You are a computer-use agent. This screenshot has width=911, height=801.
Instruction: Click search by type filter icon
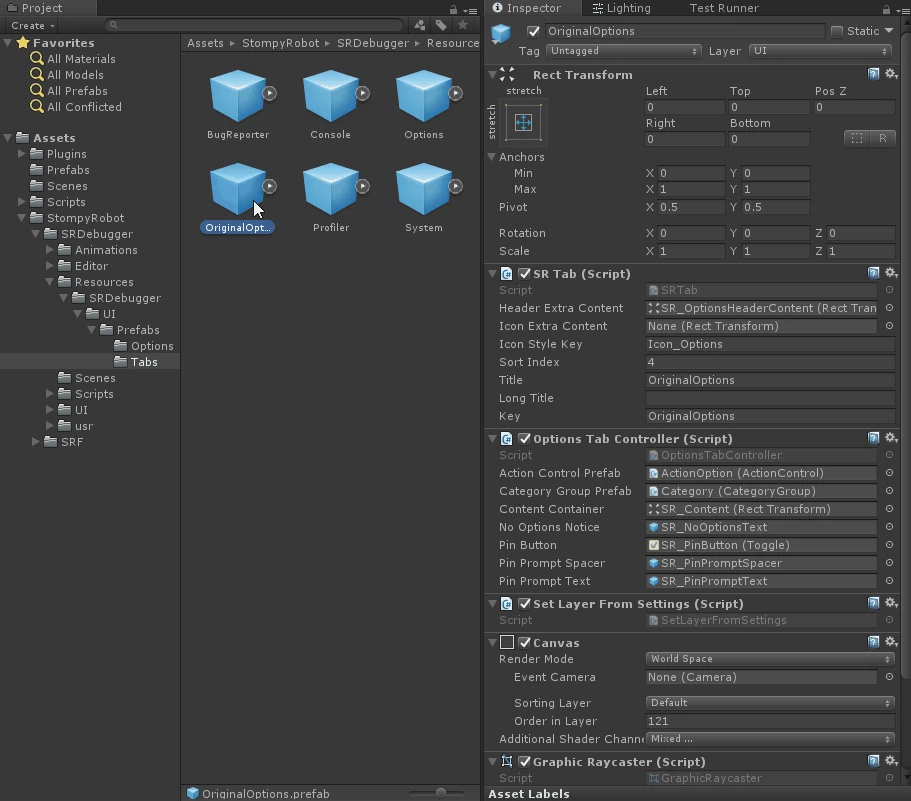[x=419, y=25]
